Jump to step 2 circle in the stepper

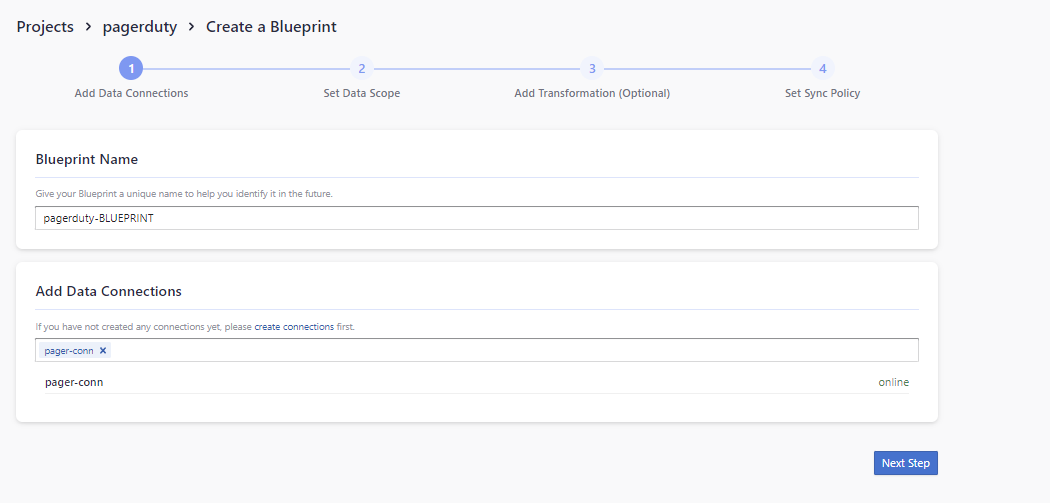(362, 68)
